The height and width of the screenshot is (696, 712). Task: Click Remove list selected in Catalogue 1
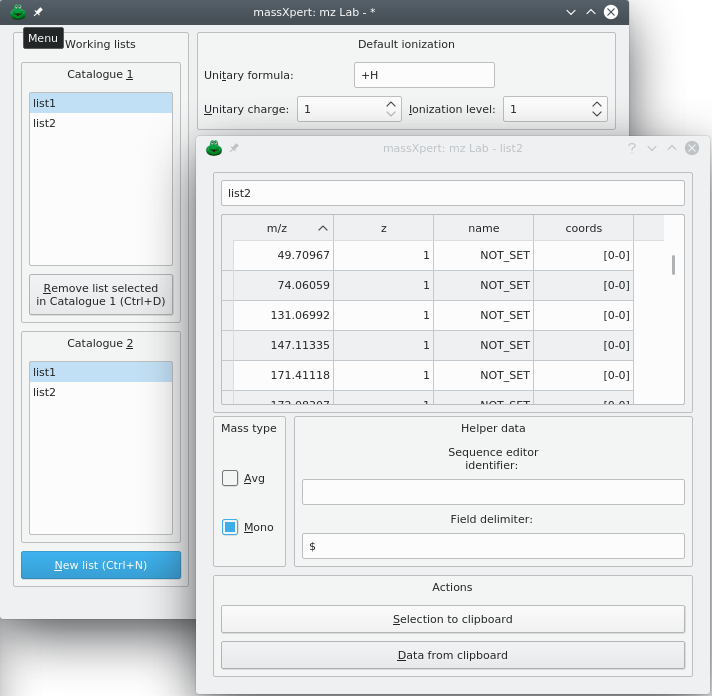[101, 294]
